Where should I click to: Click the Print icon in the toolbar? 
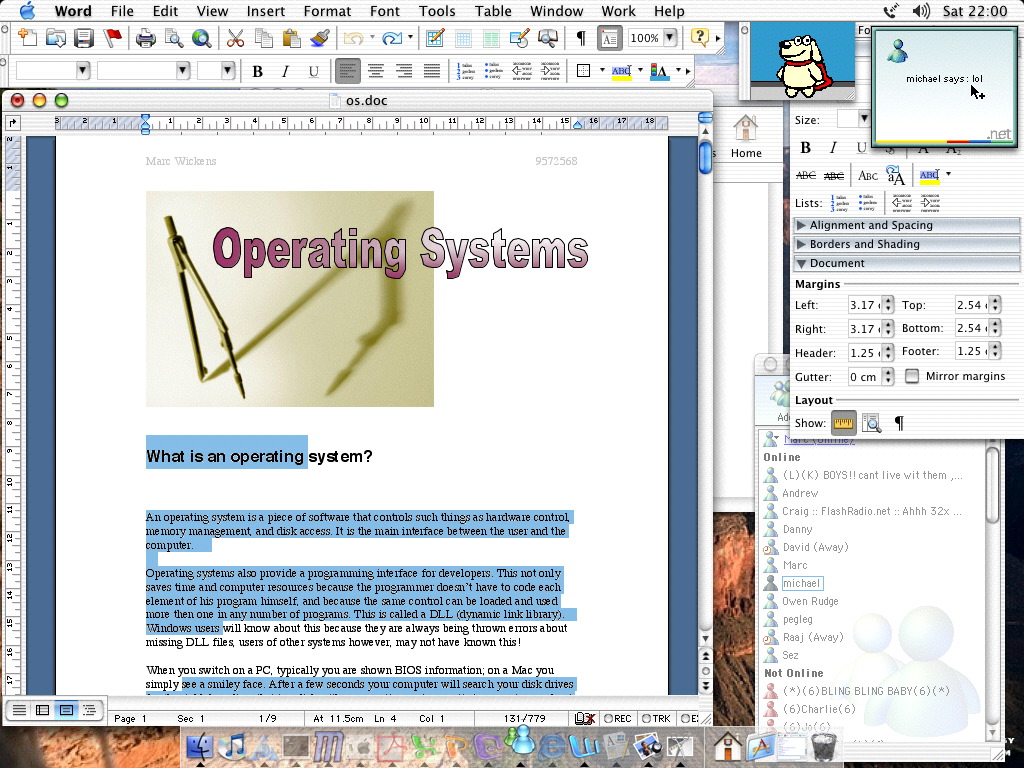pyautogui.click(x=146, y=39)
